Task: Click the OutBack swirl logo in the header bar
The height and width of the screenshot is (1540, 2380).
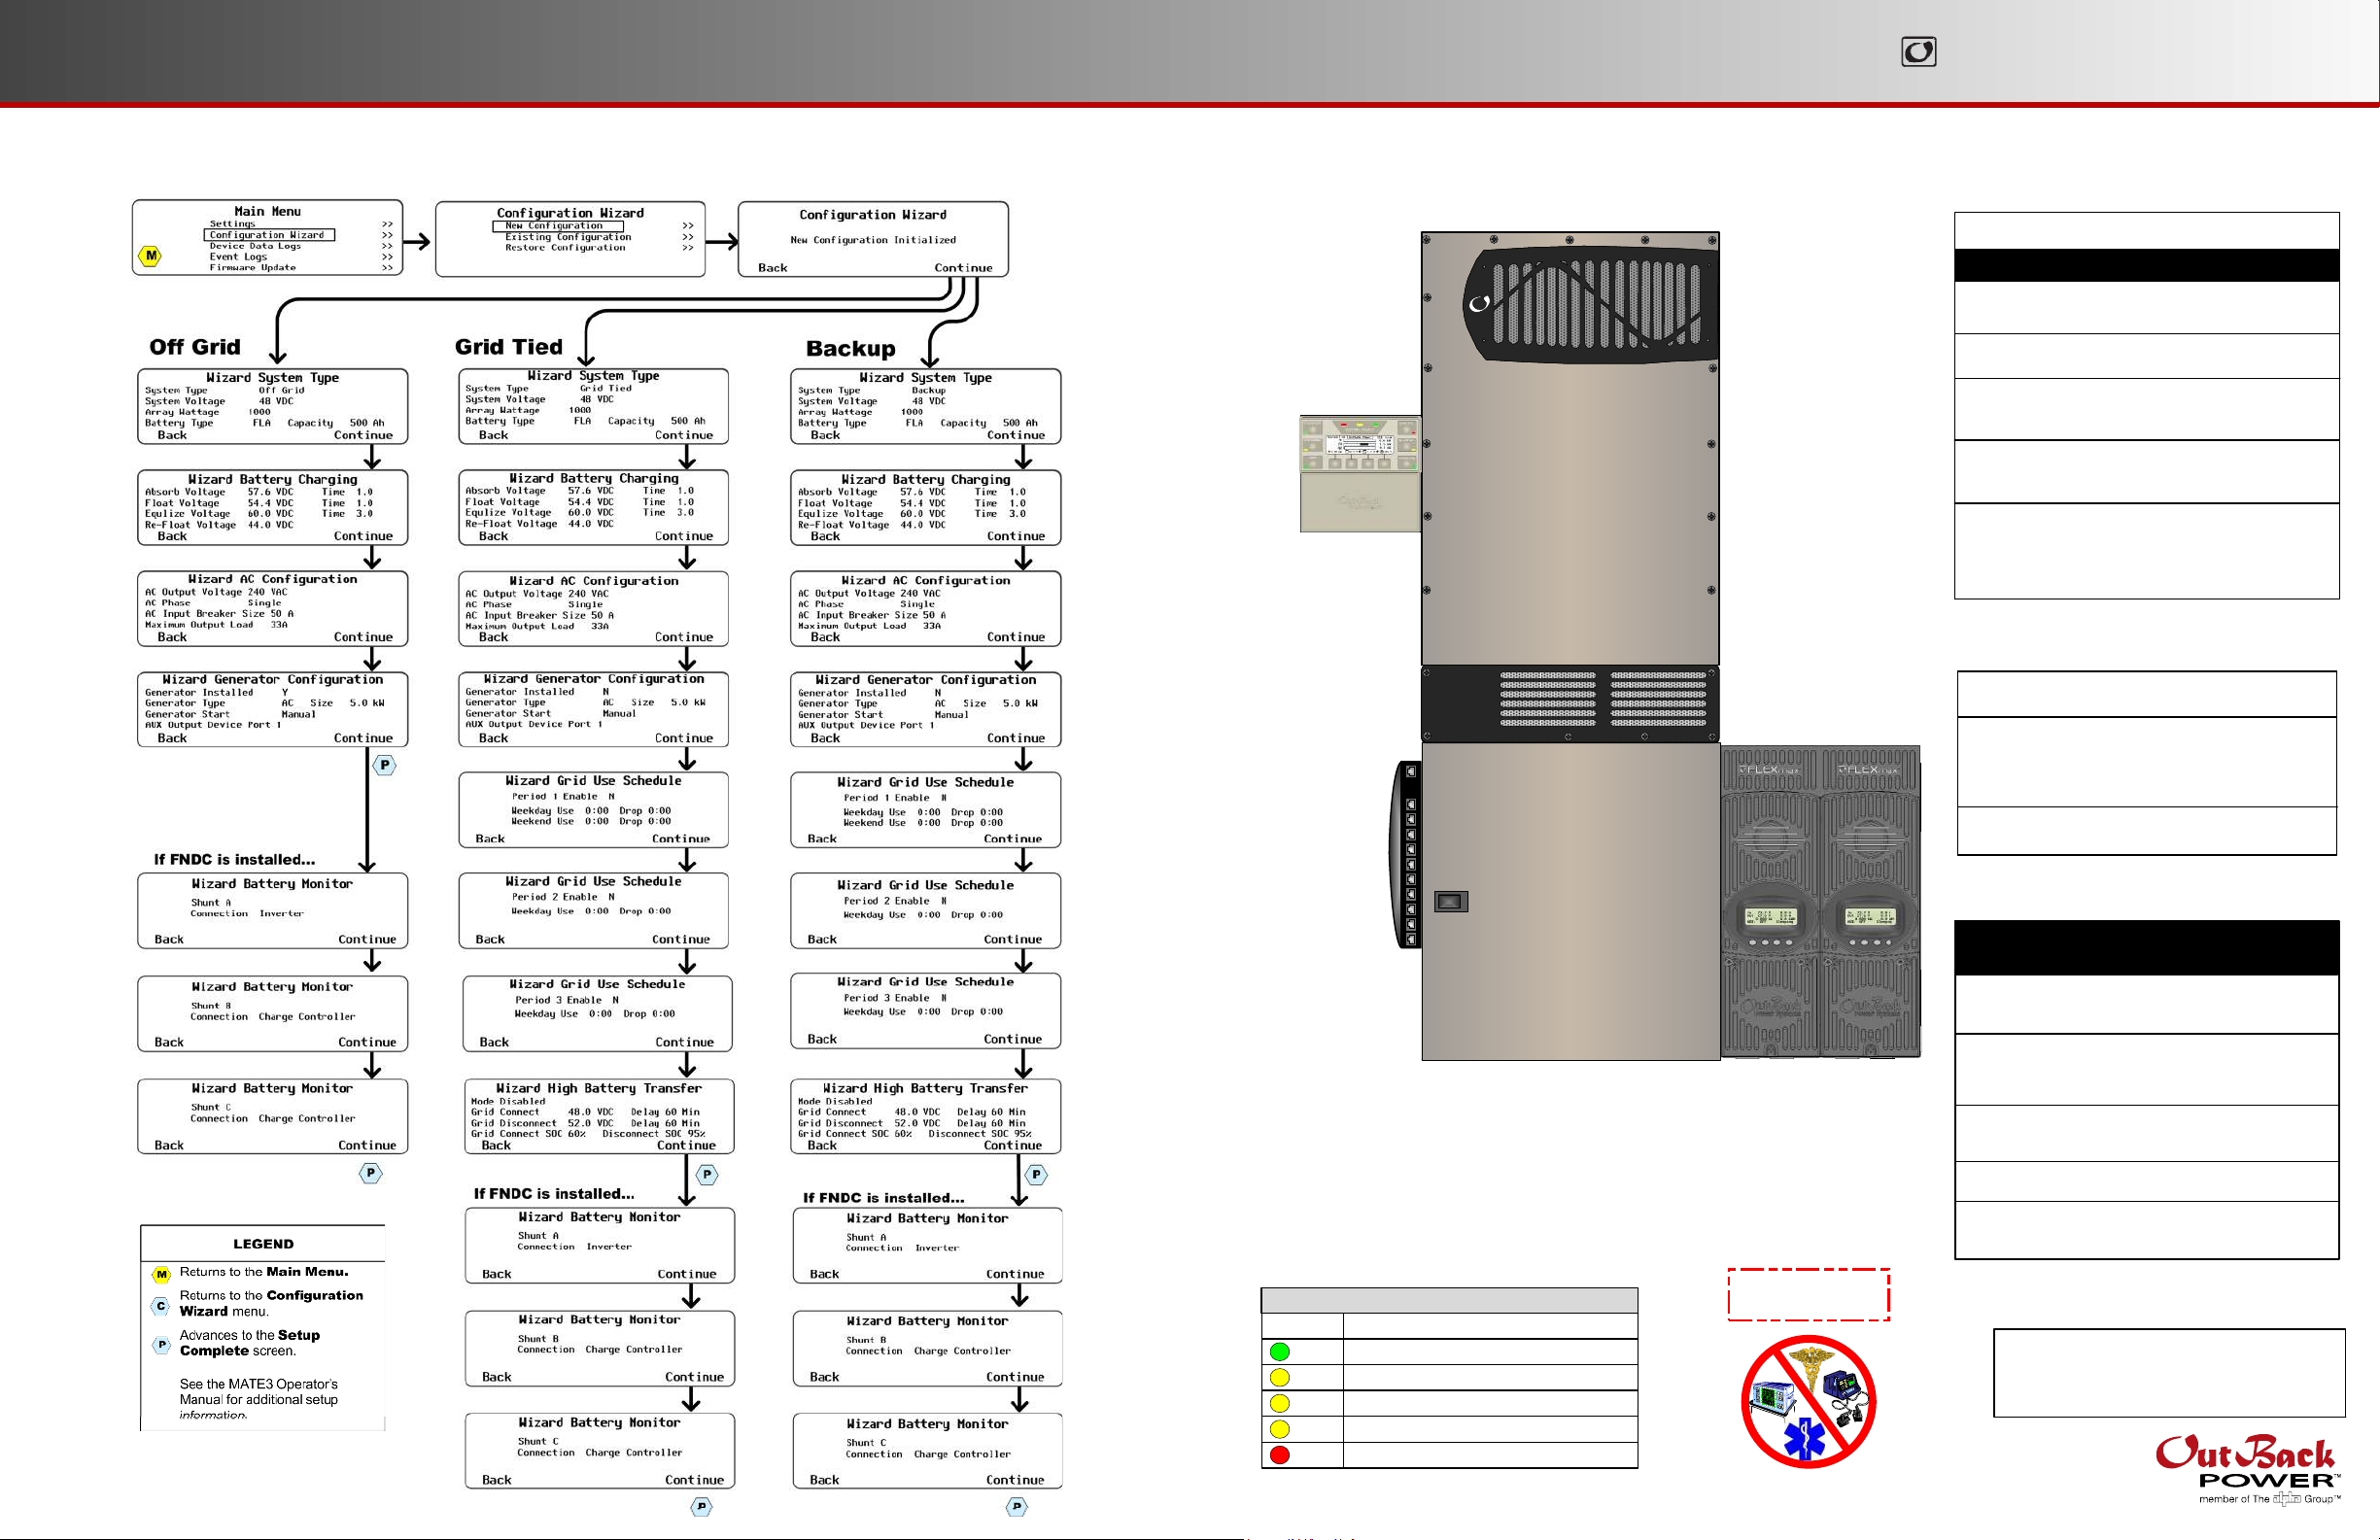Action: pyautogui.click(x=1918, y=52)
